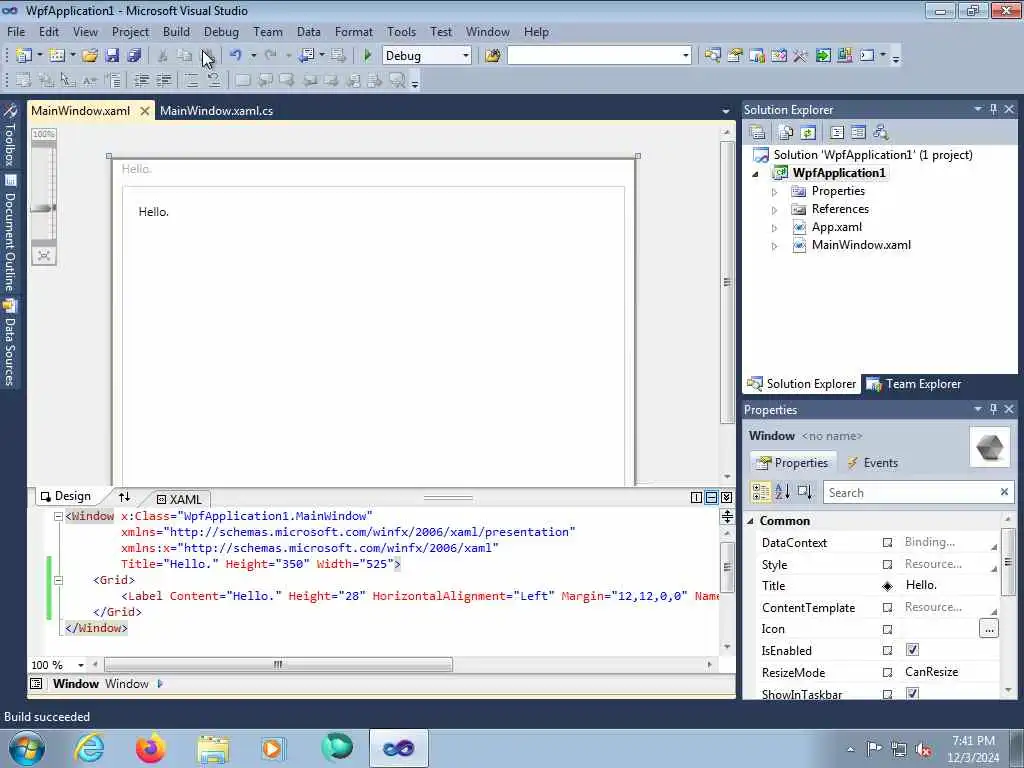Image resolution: width=1024 pixels, height=768 pixels.
Task: Click the designer zoom slider thumb
Action: click(44, 208)
